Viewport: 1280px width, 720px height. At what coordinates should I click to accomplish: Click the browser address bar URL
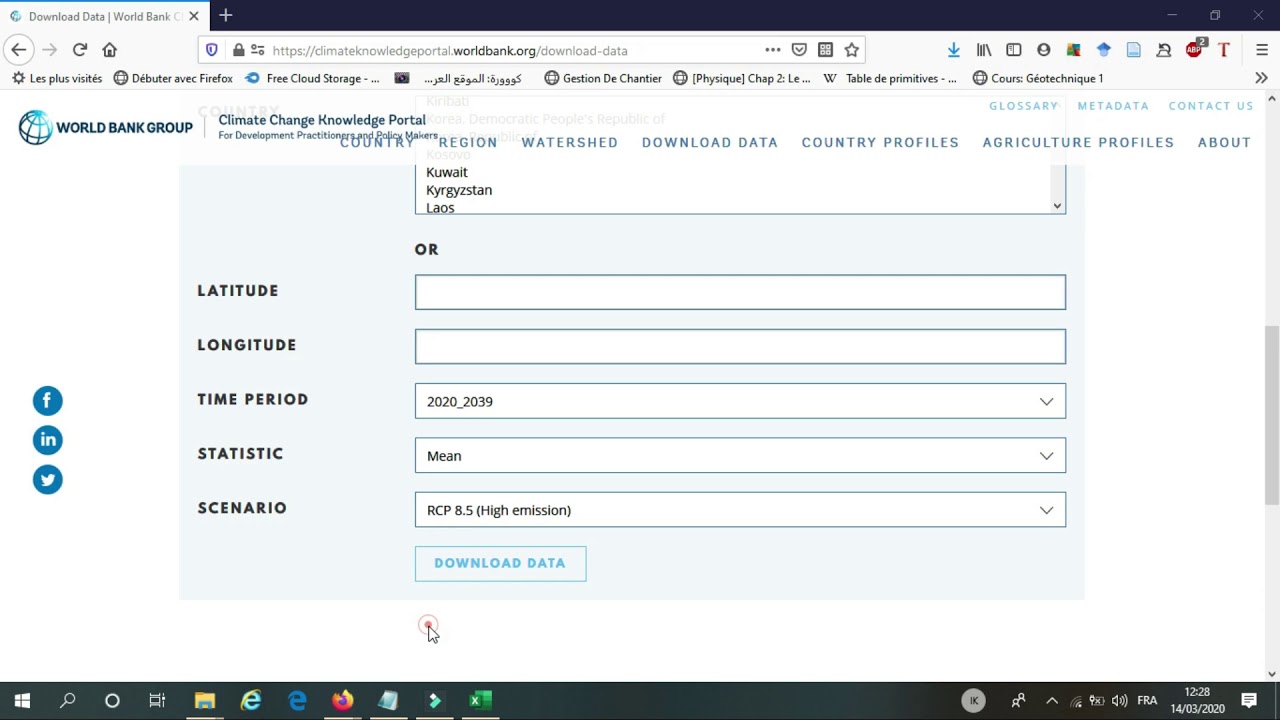tap(450, 50)
